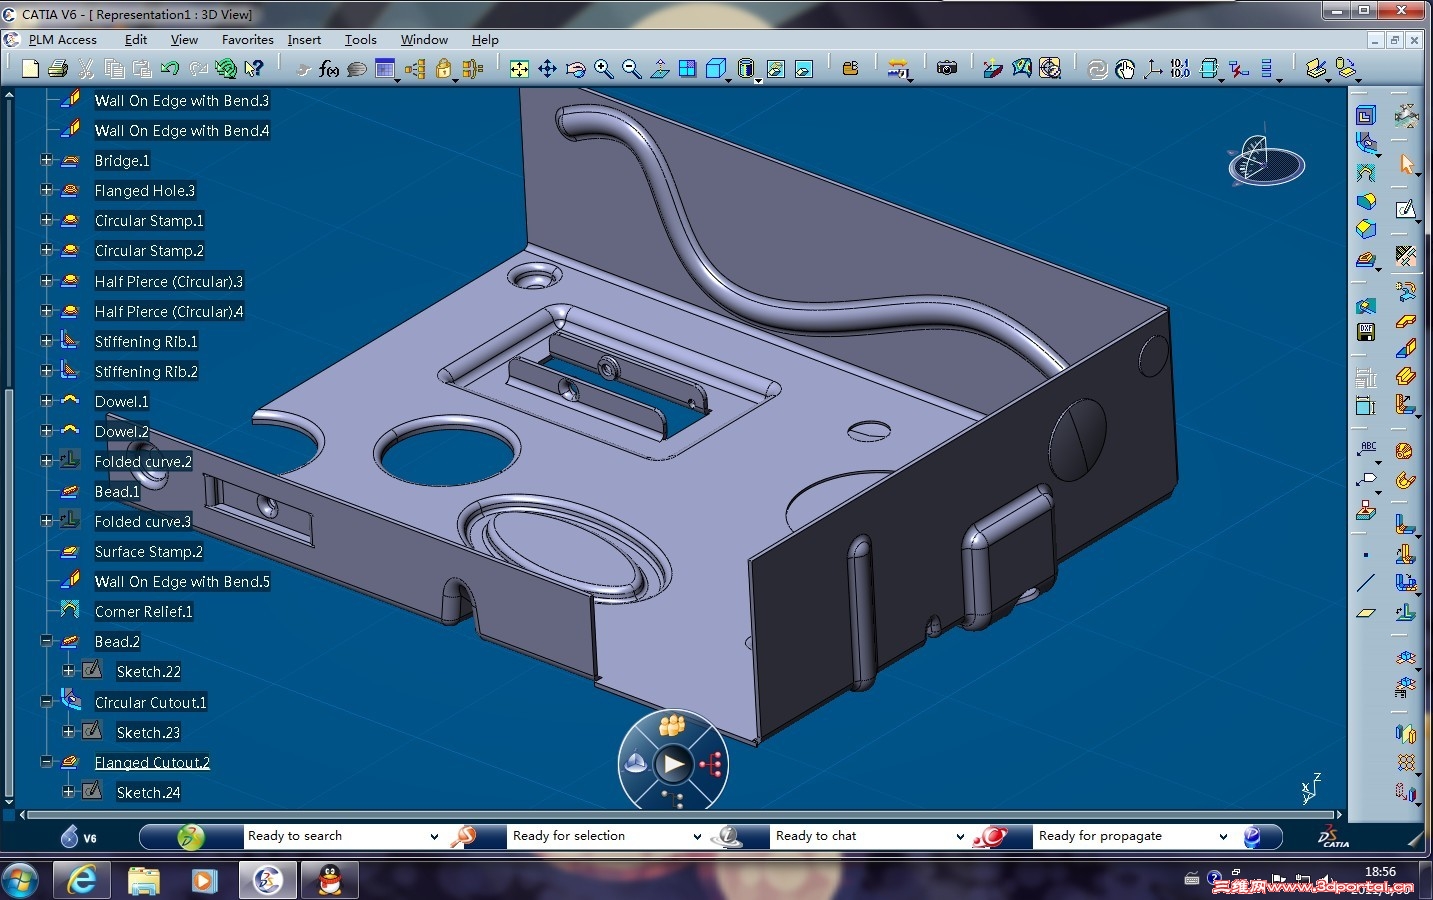Click the shading view mode cylinder icon

(746, 68)
